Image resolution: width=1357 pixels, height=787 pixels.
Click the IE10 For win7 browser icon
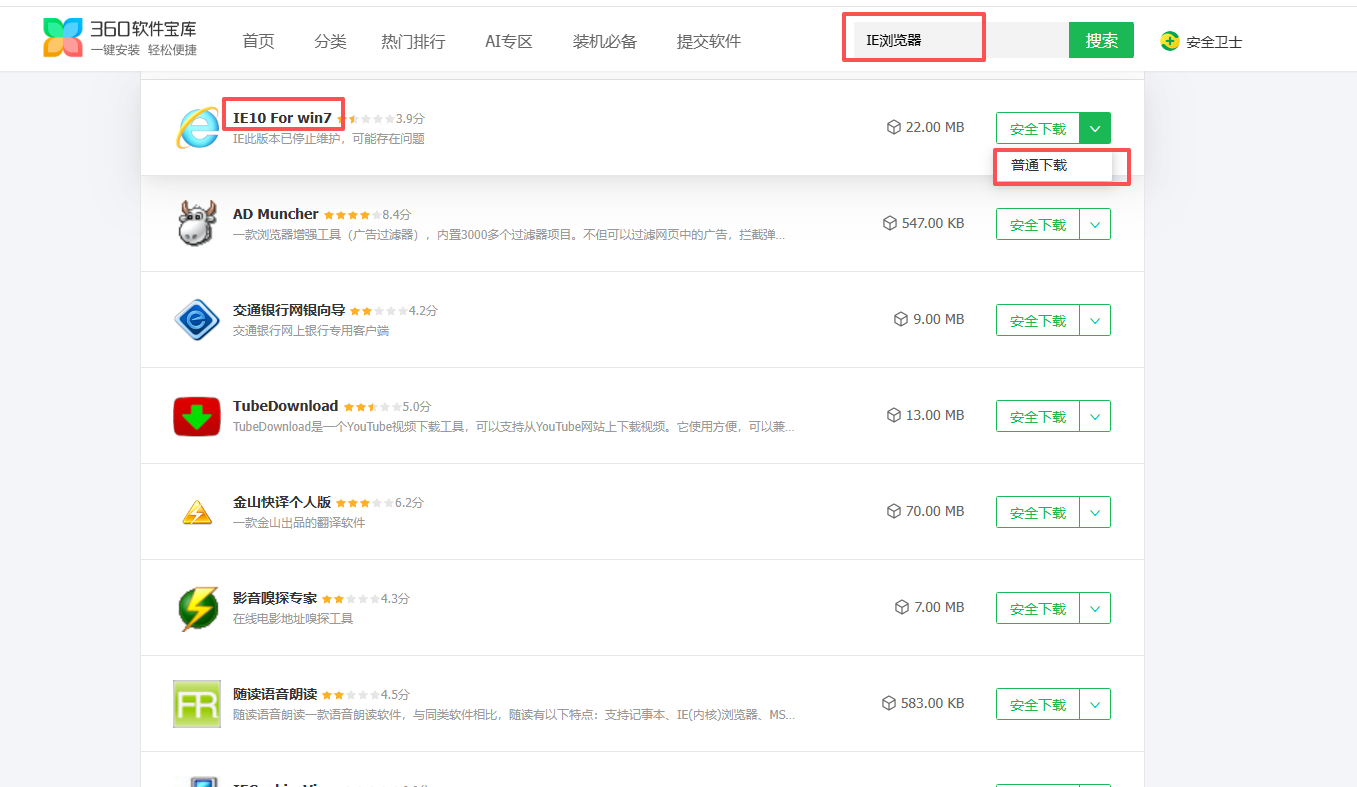point(197,128)
